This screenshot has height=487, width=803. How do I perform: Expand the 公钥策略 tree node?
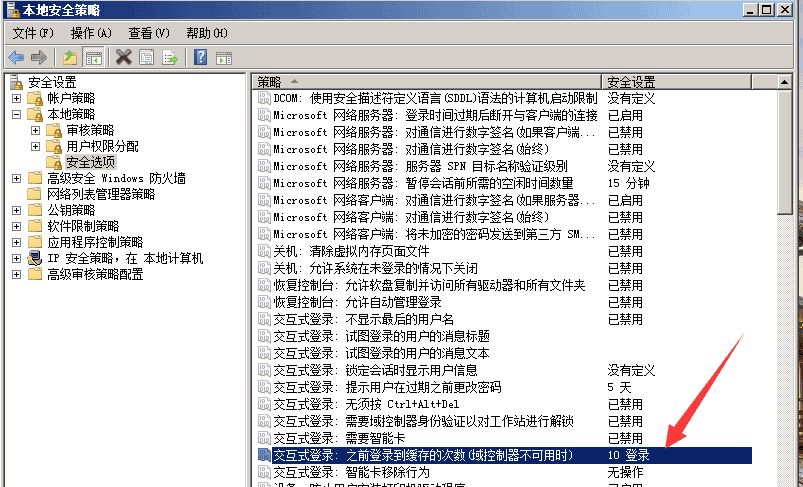point(16,210)
